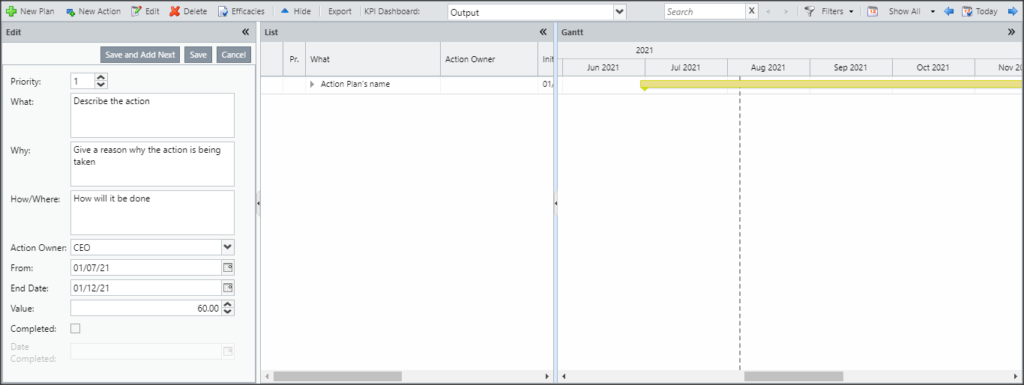
Task: Open the From date calendar picker
Action: coord(228,268)
